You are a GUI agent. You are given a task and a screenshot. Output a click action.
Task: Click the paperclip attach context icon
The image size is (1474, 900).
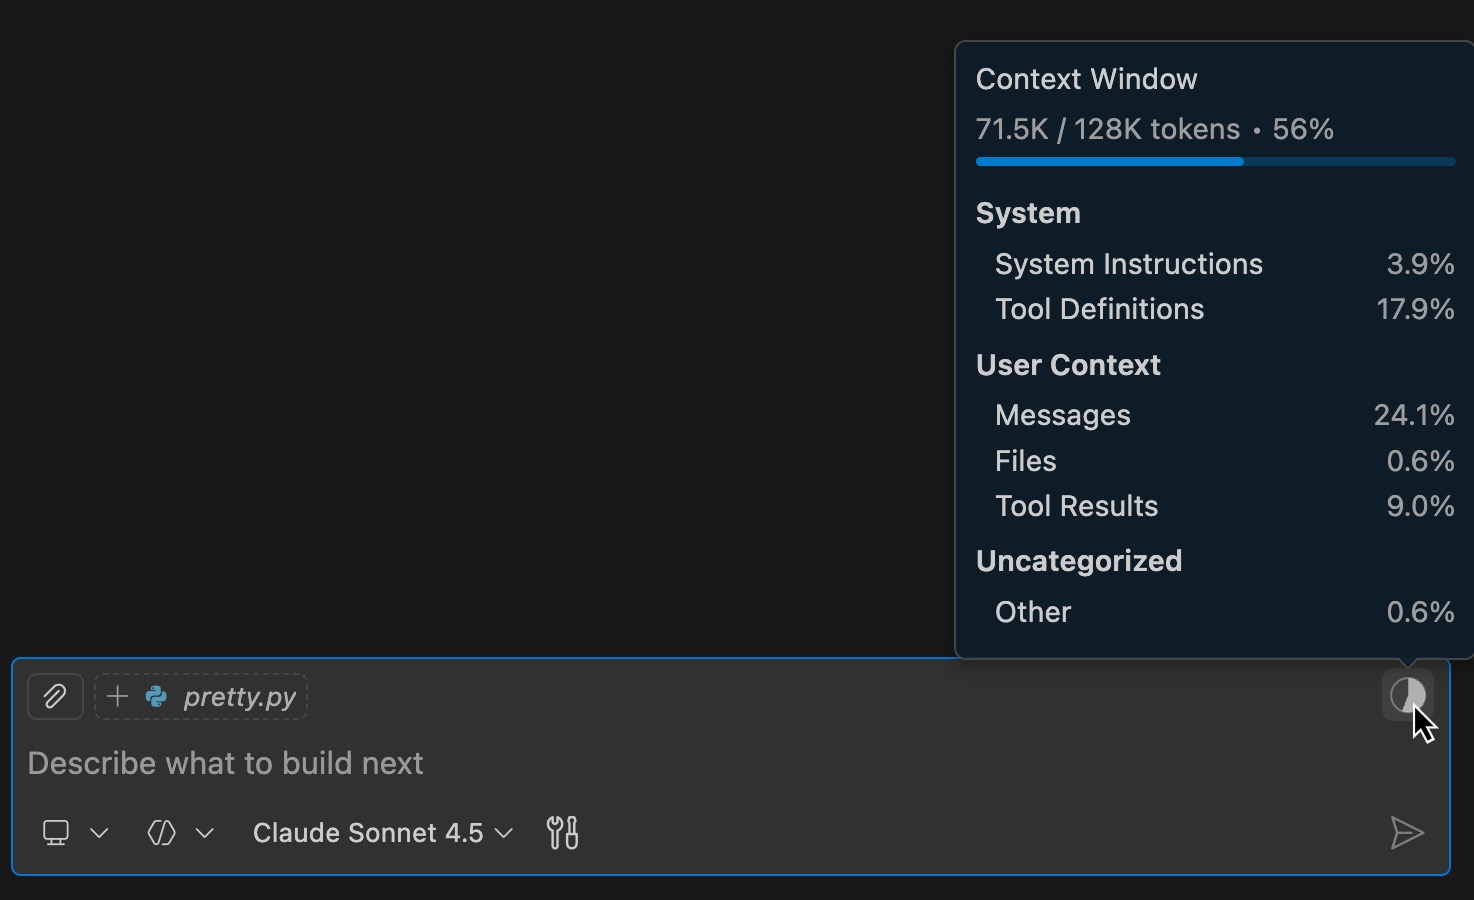(55, 697)
